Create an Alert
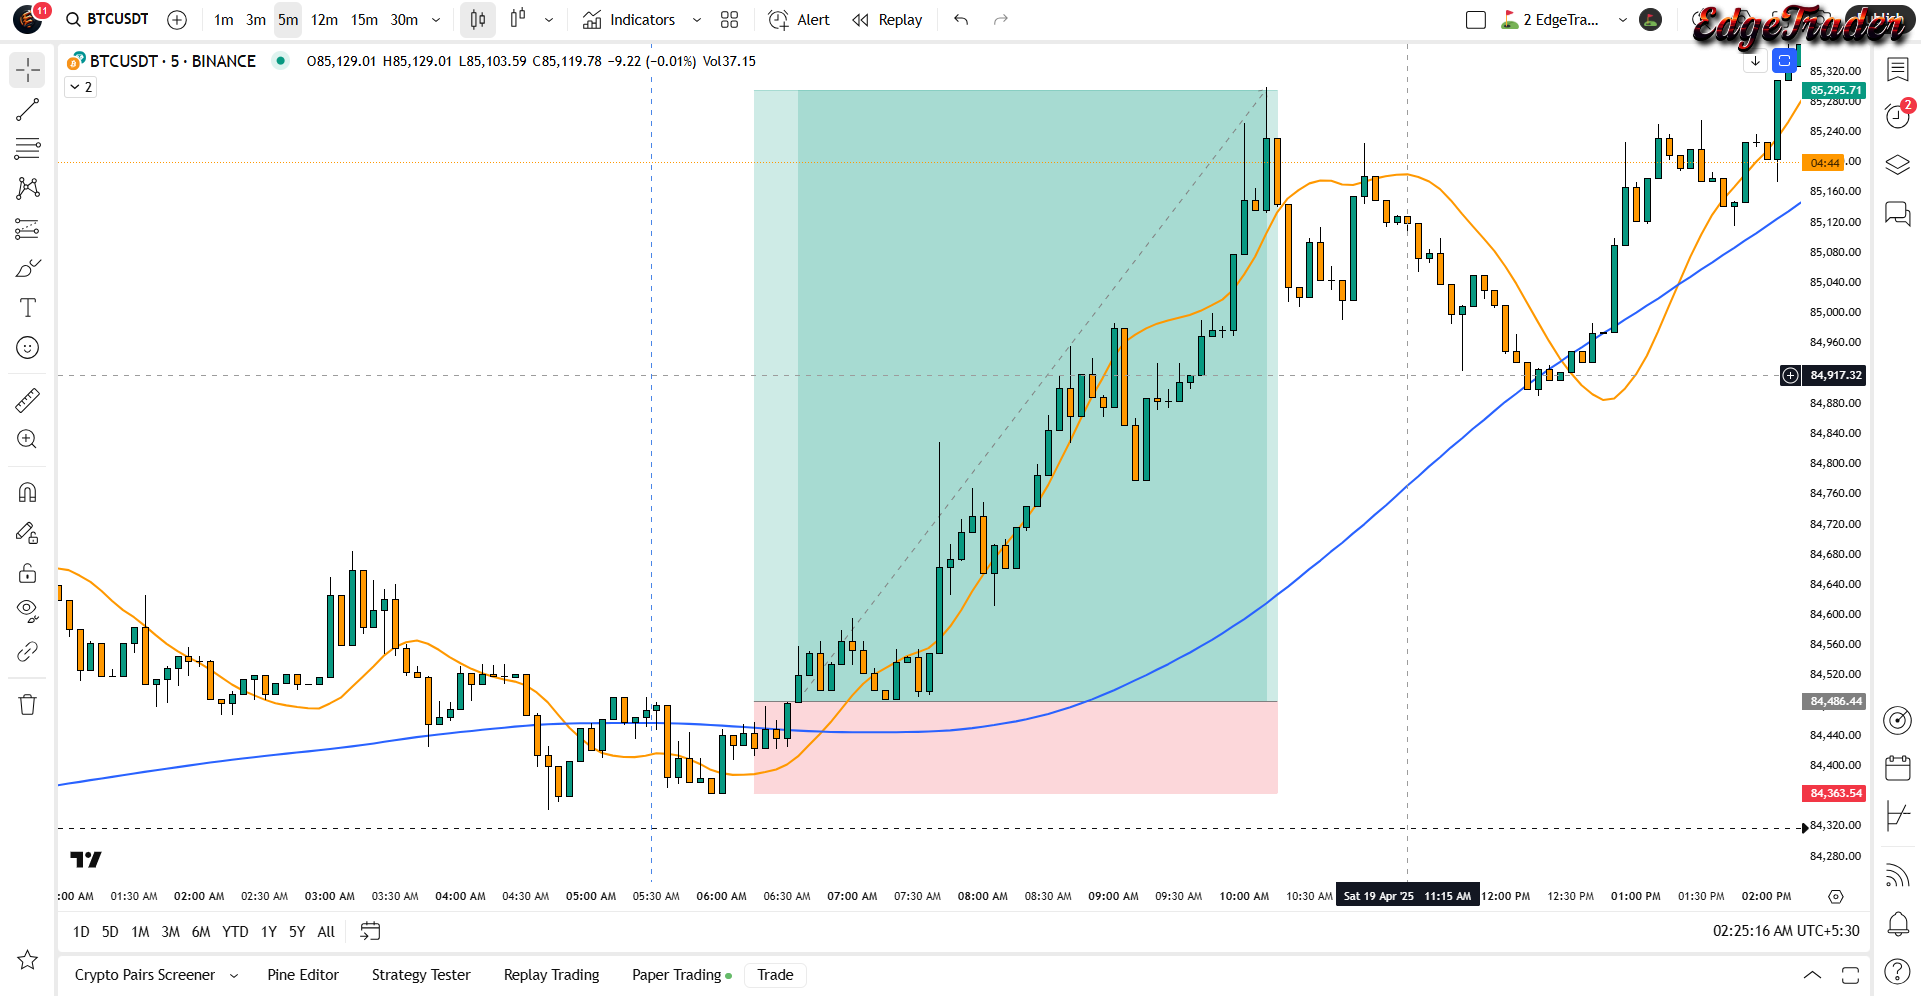This screenshot has height=996, width=1921. [x=799, y=19]
